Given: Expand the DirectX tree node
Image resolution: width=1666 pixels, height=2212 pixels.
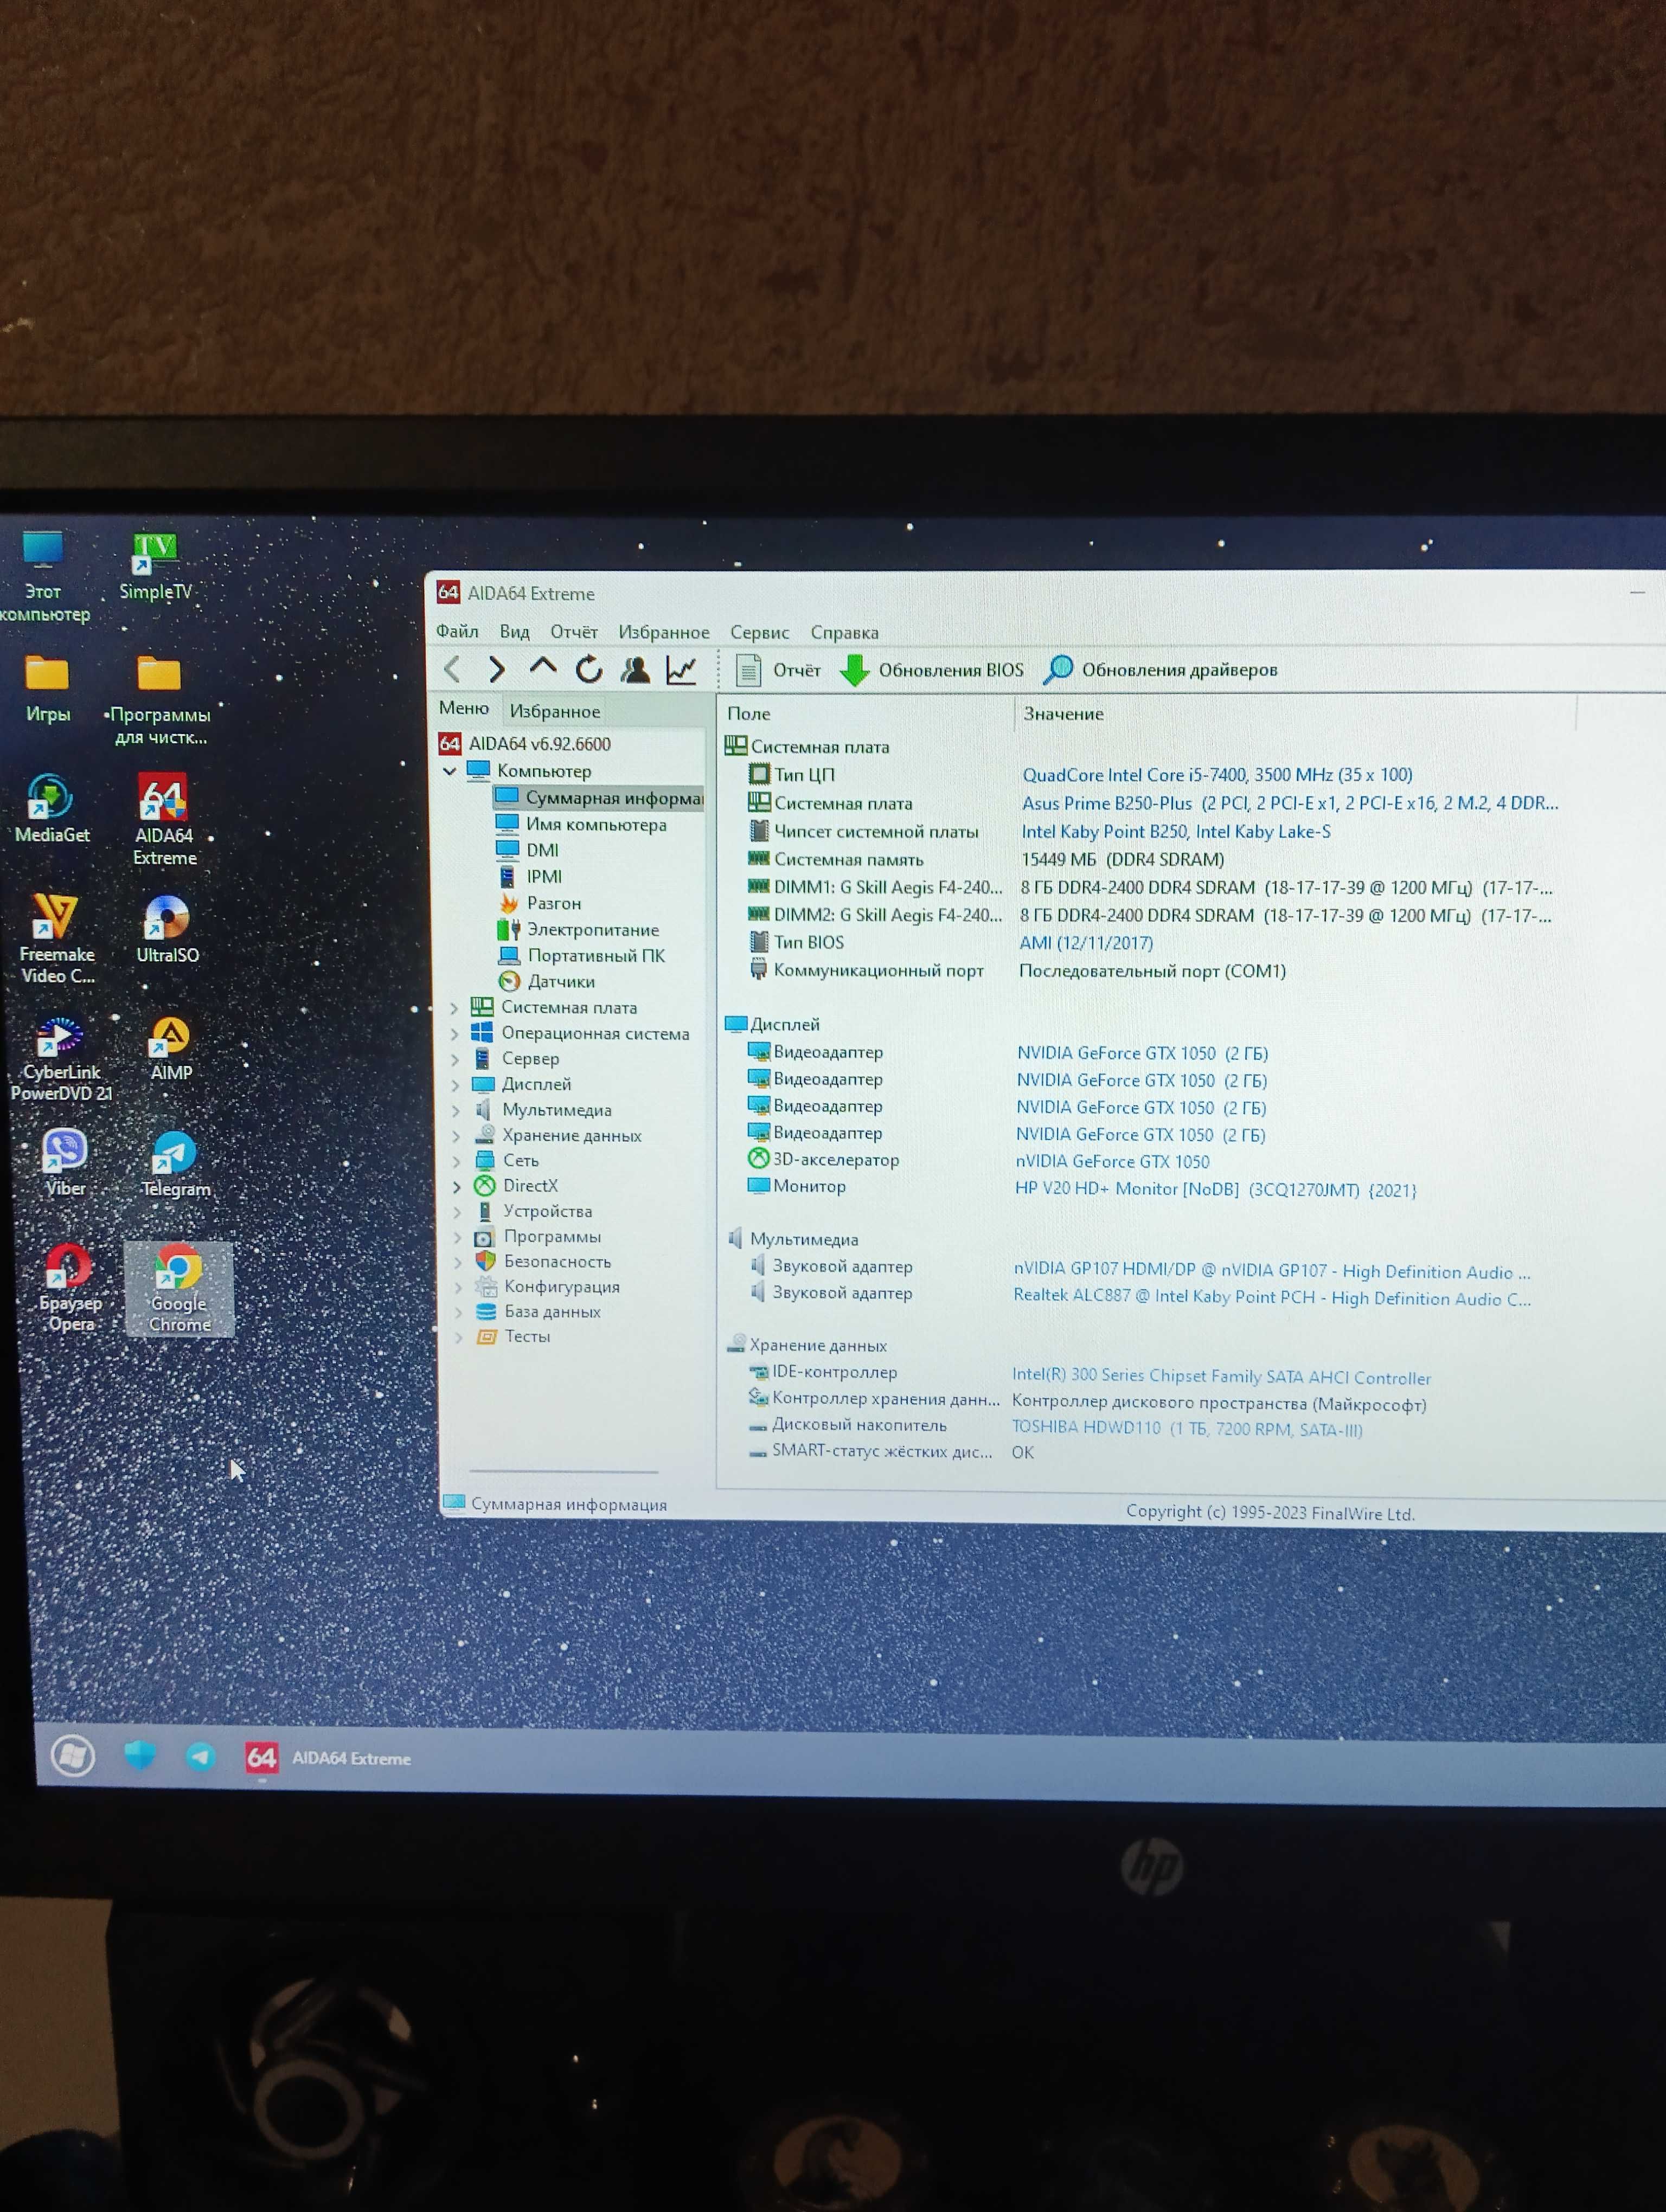Looking at the screenshot, I should pos(457,1186).
